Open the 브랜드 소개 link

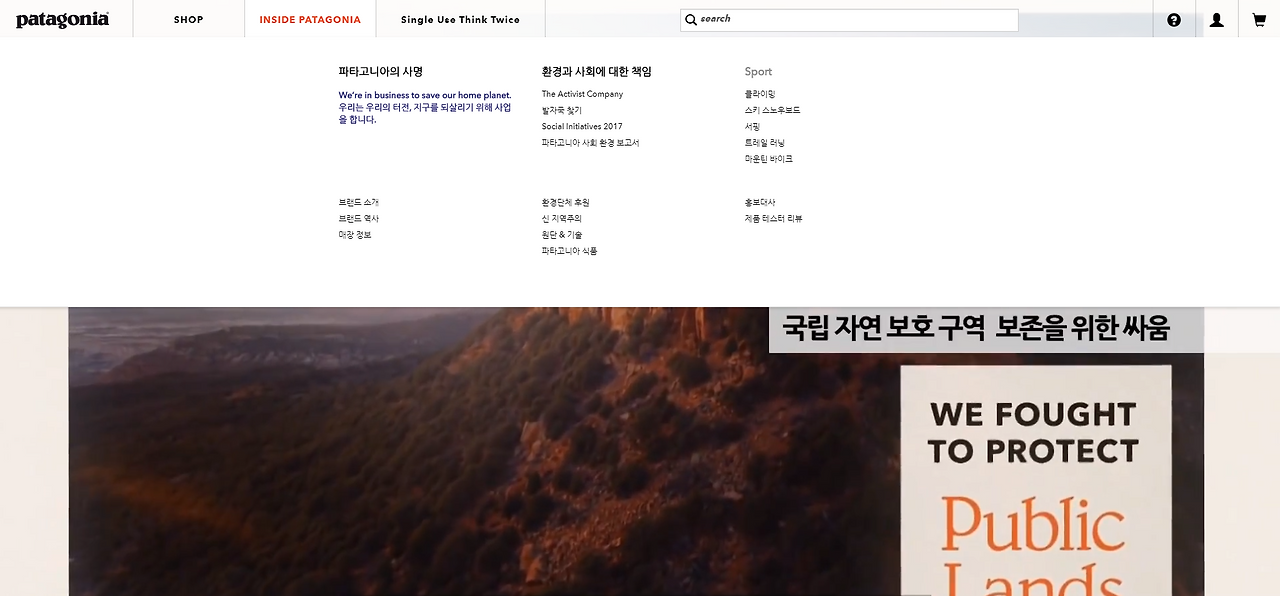coord(358,202)
